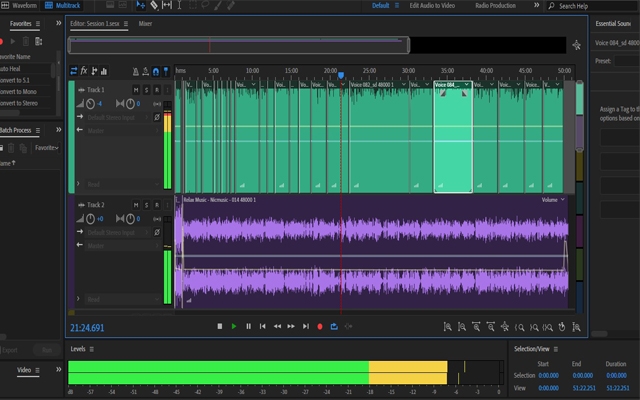Image resolution: width=640 pixels, height=400 pixels.
Task: Move playhead to next marker
Action: pyautogui.click(x=306, y=327)
